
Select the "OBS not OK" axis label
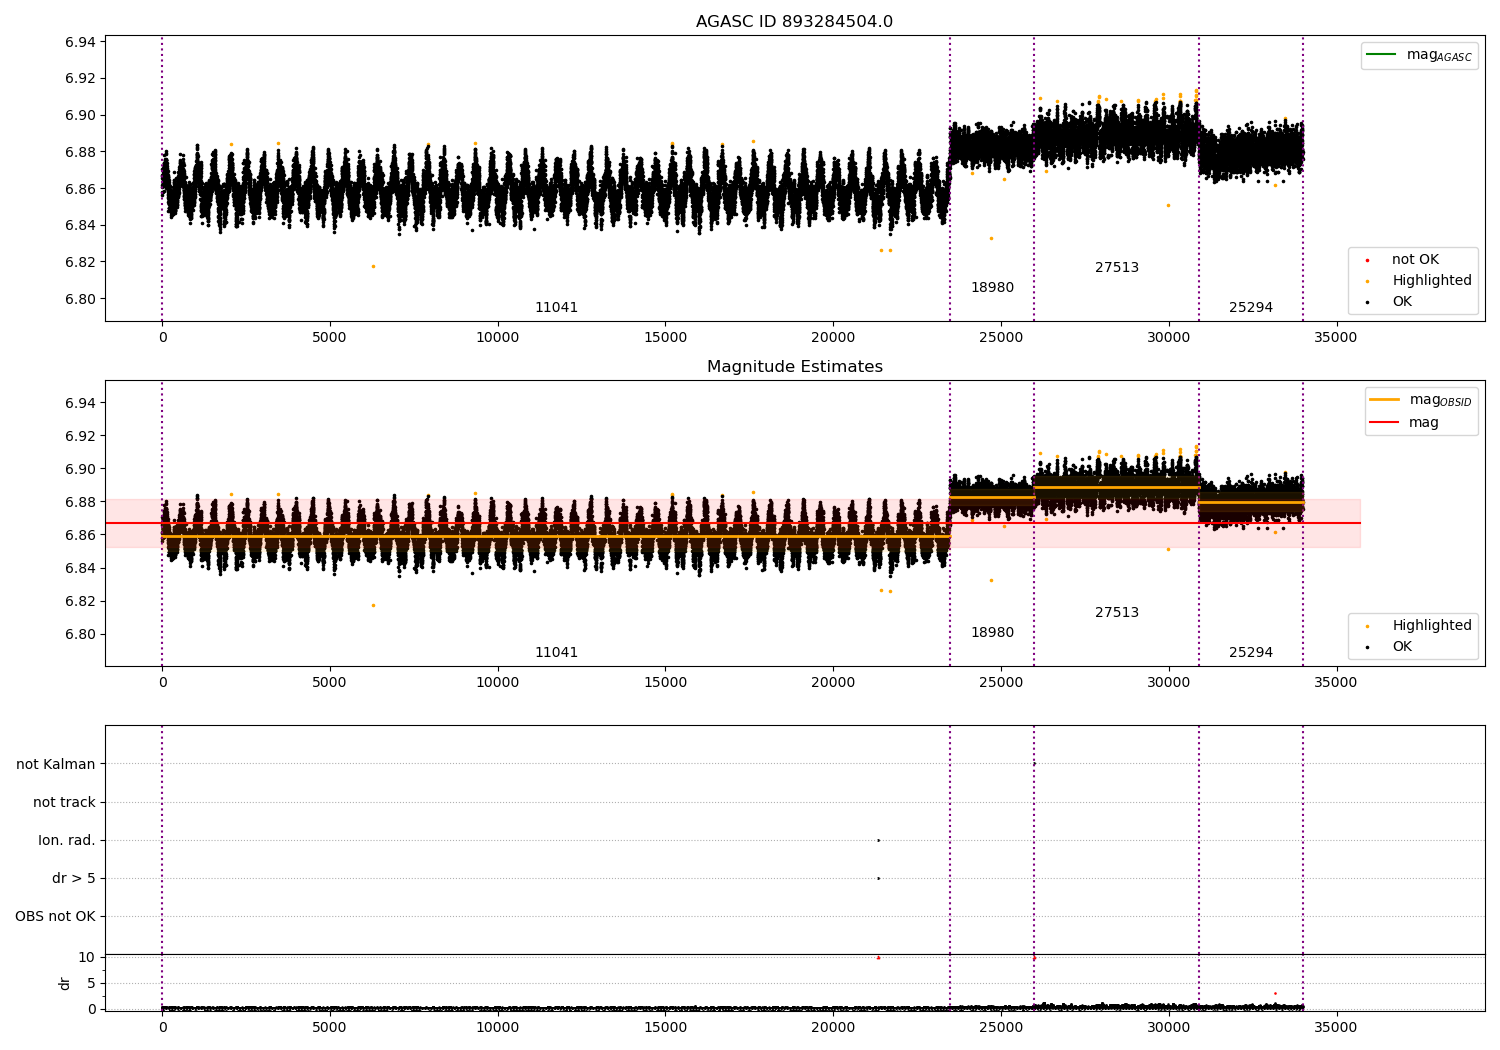click(x=55, y=916)
